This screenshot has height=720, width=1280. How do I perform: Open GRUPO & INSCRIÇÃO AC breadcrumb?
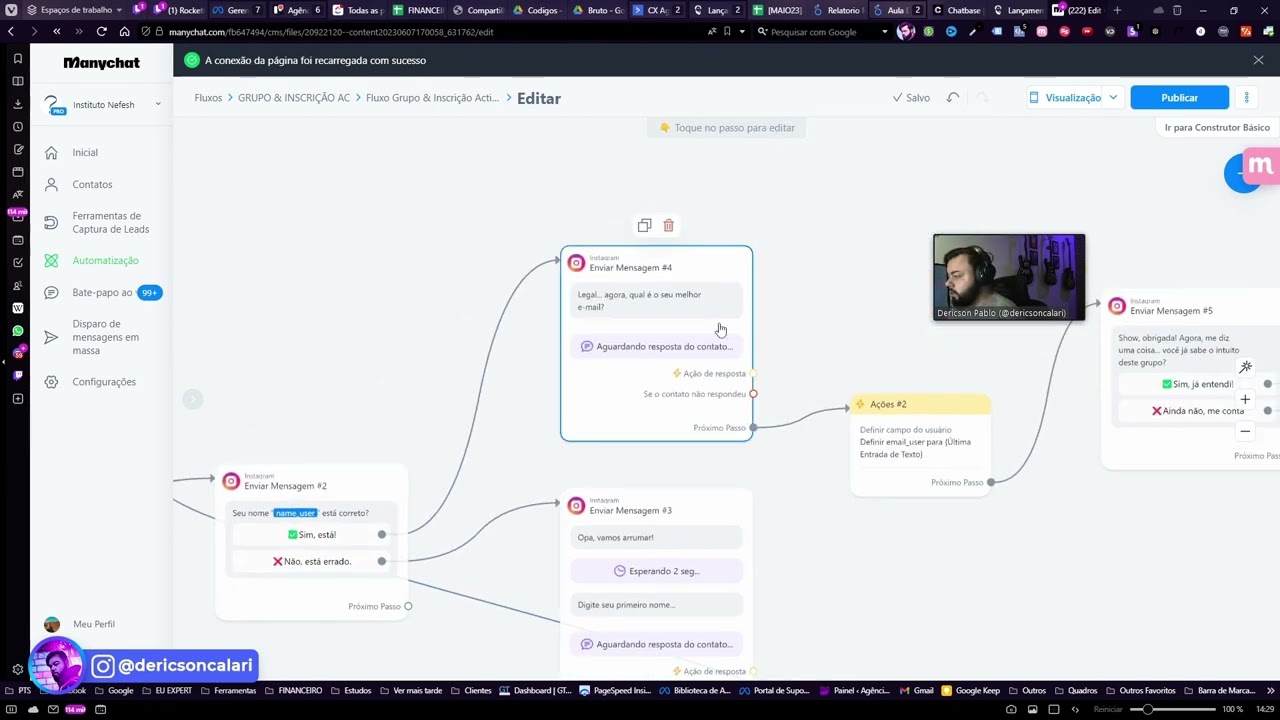[x=294, y=98]
